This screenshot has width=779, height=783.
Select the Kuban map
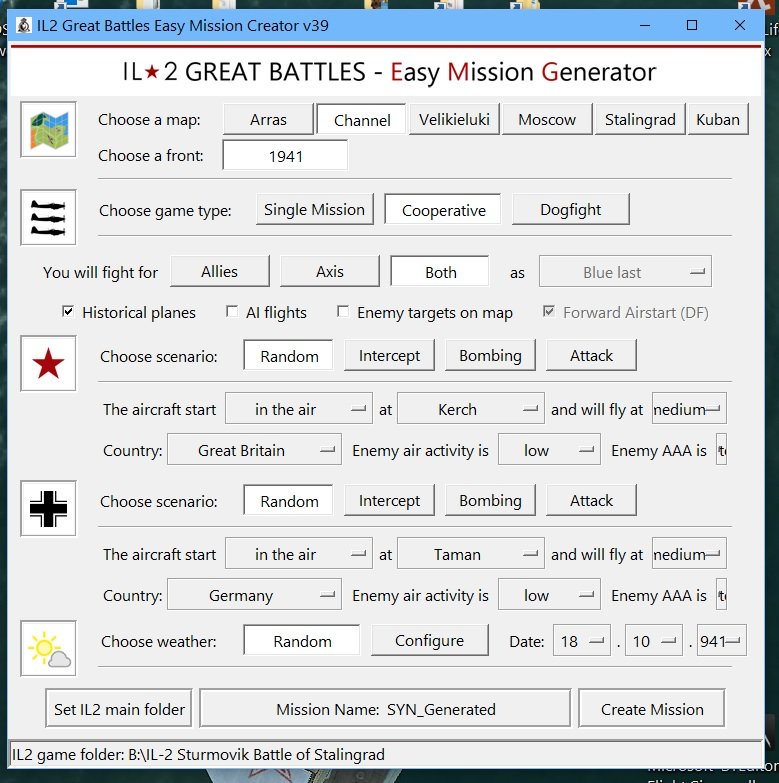tap(718, 119)
